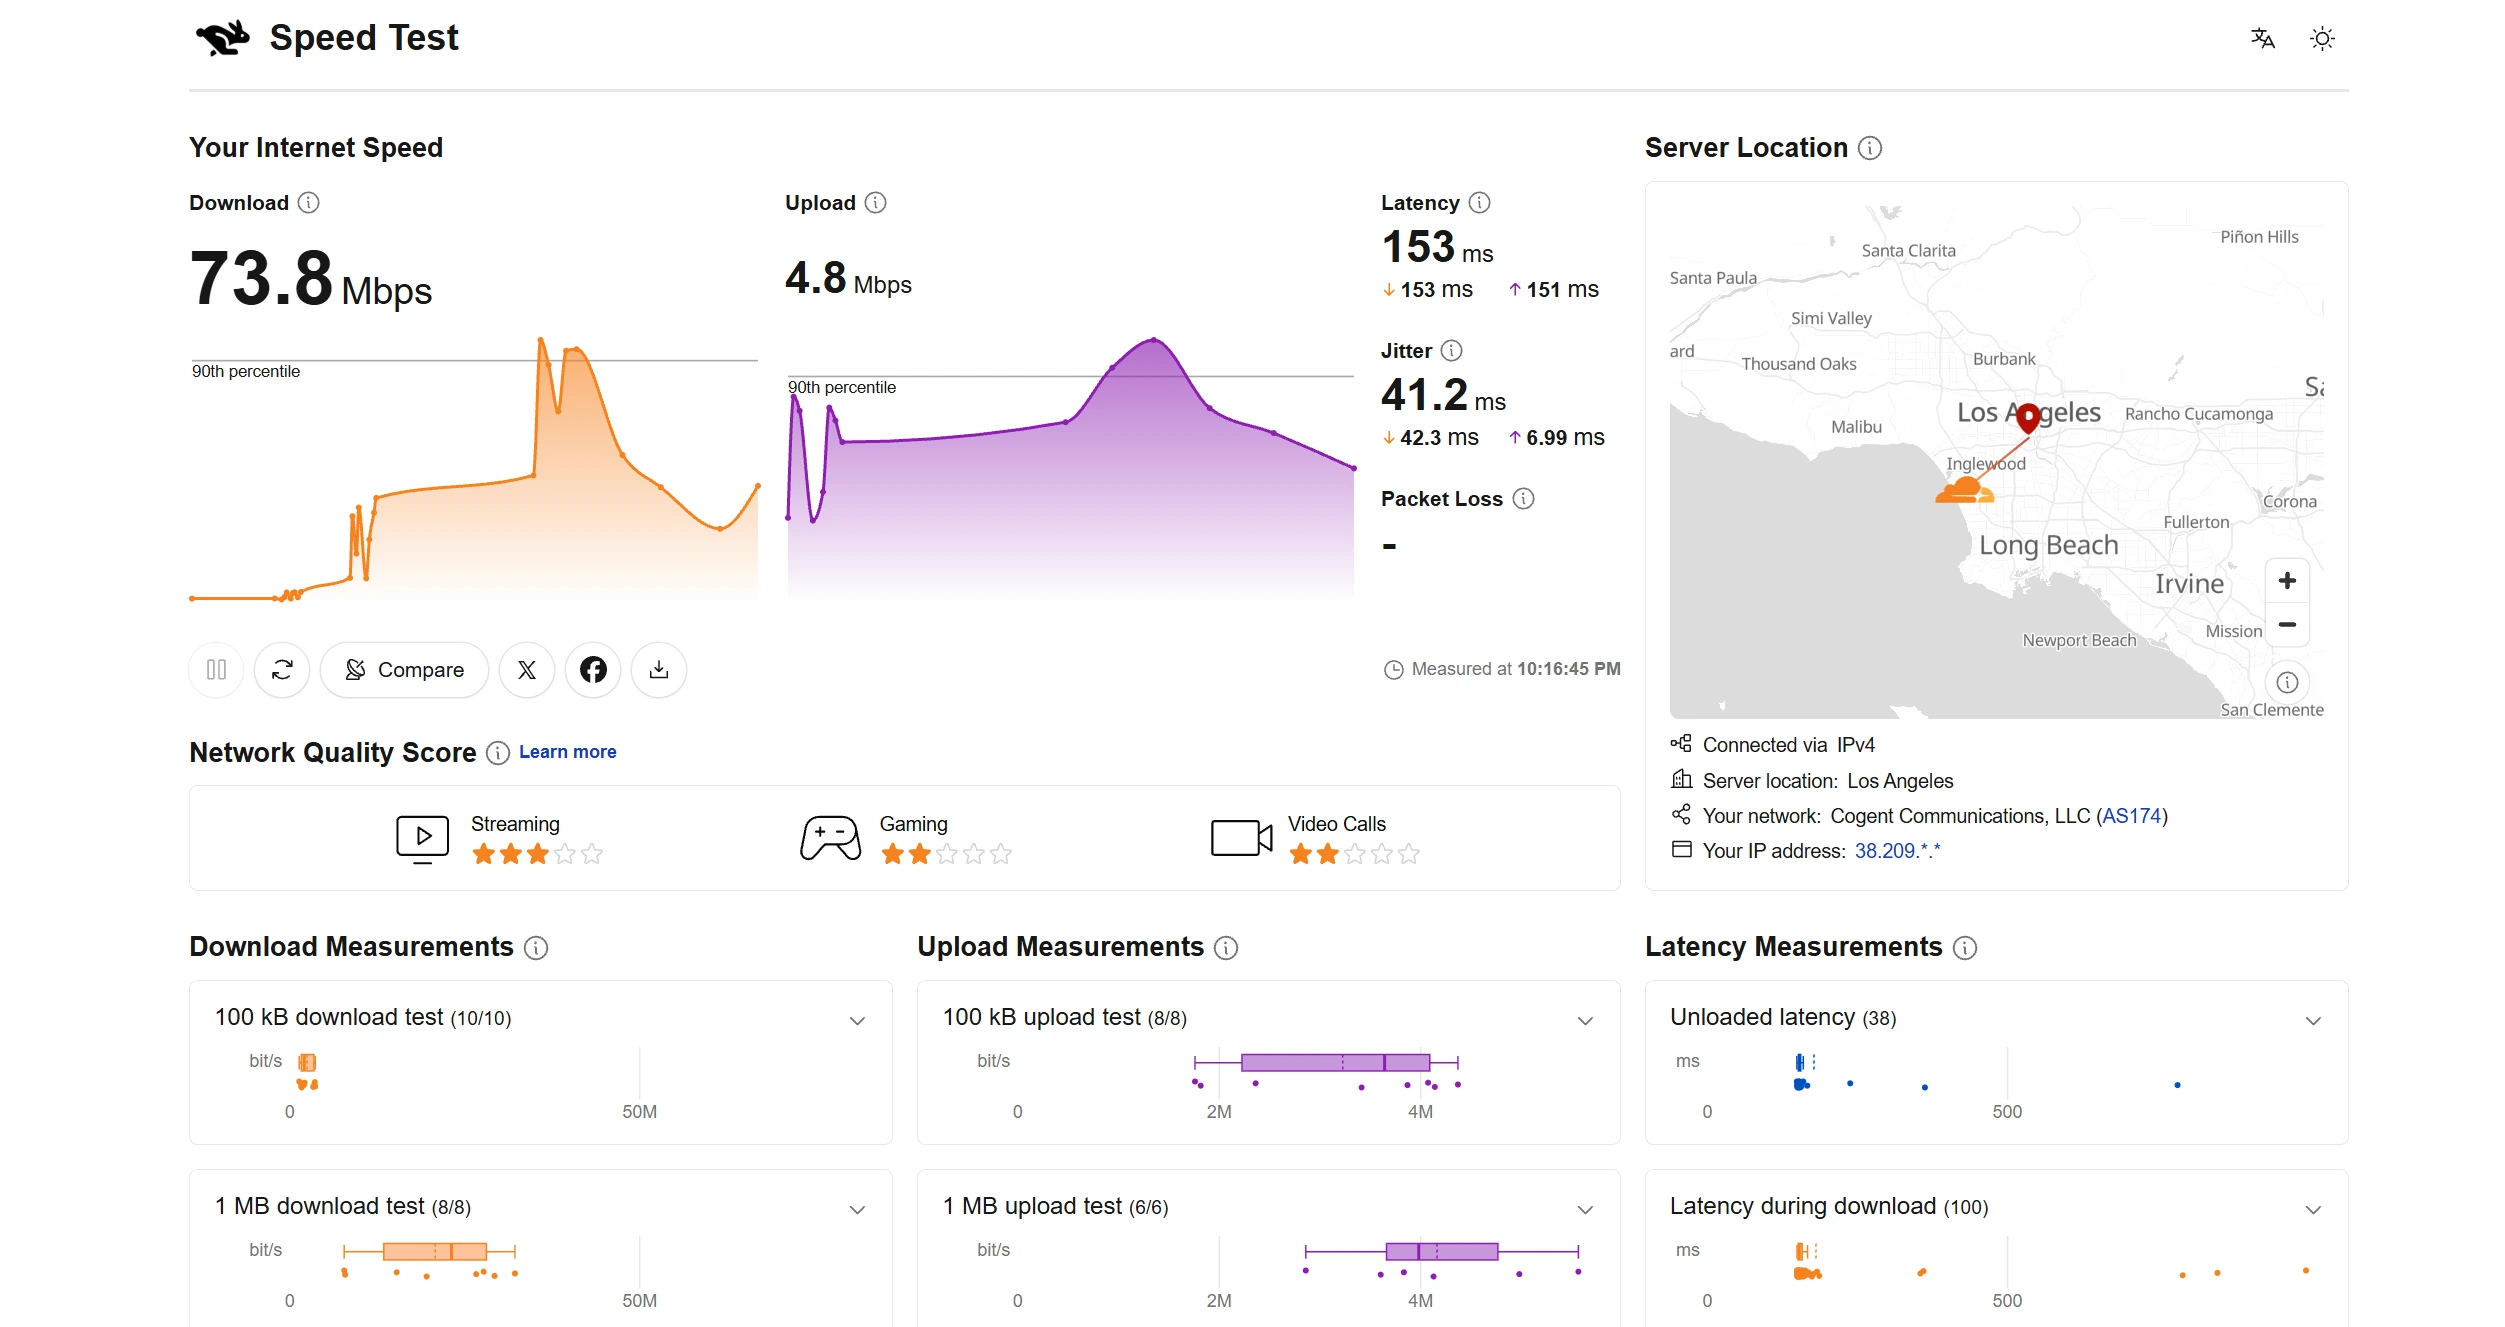Viewport: 2505px width, 1327px height.
Task: Pause the speed test measurement
Action: point(216,669)
